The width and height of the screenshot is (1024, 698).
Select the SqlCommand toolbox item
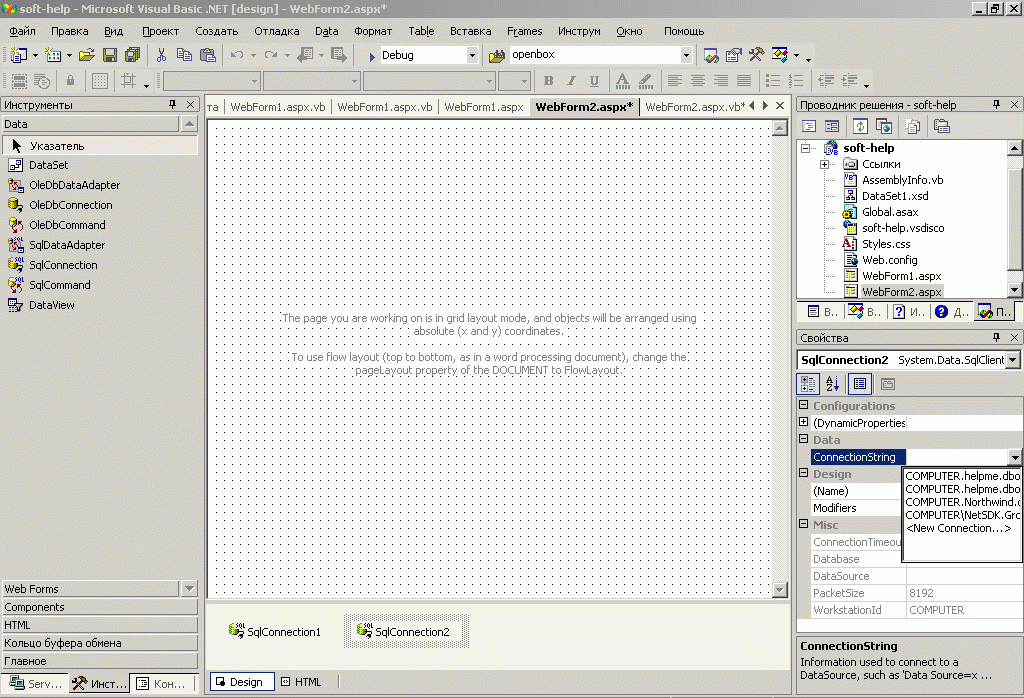coord(60,285)
